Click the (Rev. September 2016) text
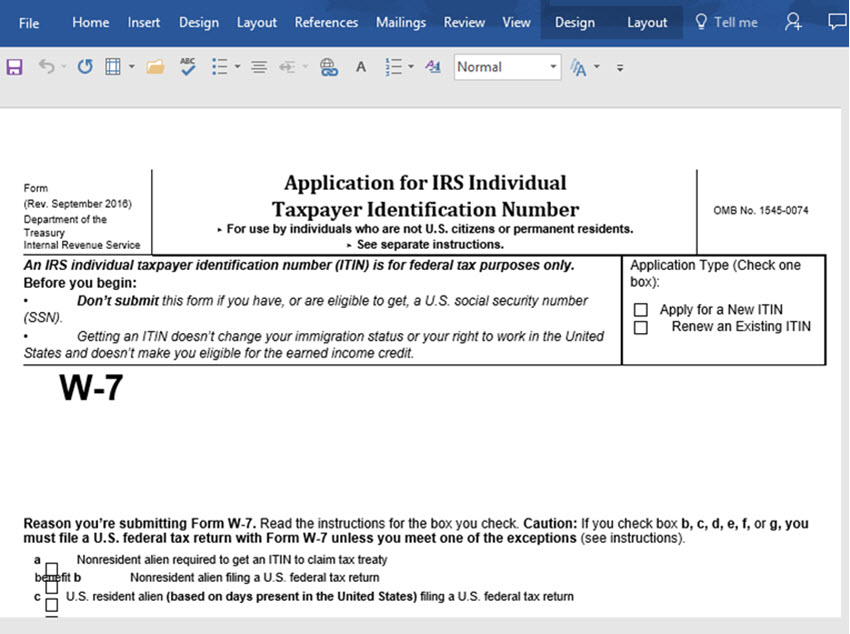This screenshot has height=634, width=850. tap(78, 204)
